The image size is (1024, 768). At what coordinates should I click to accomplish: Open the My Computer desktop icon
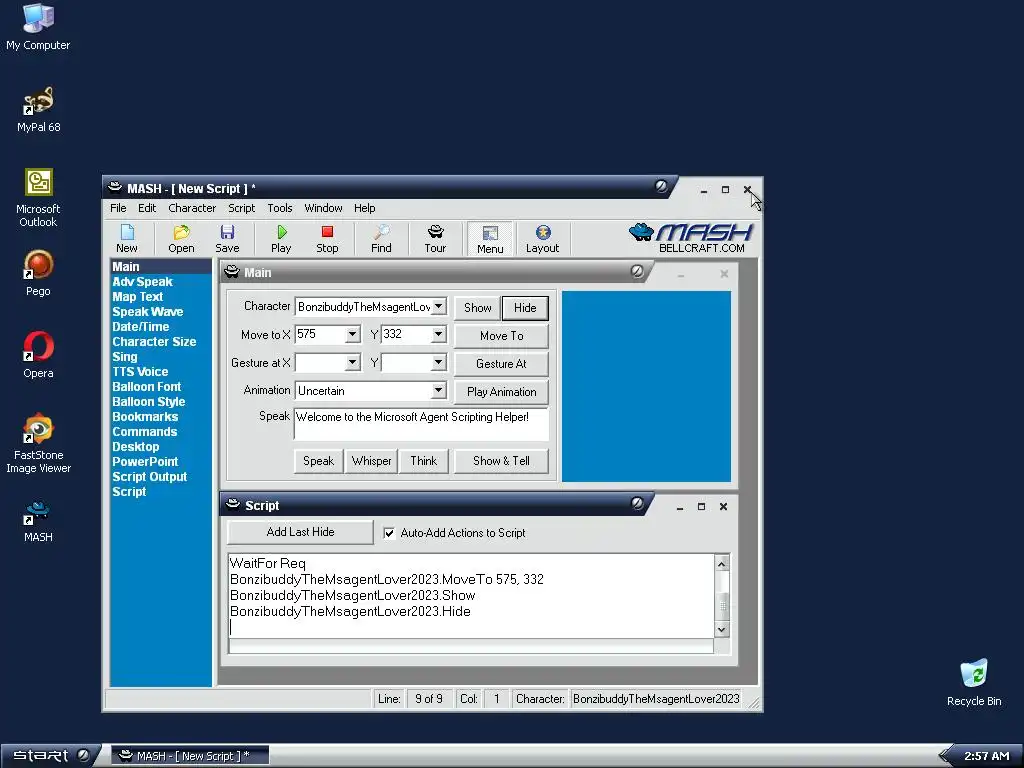click(38, 27)
